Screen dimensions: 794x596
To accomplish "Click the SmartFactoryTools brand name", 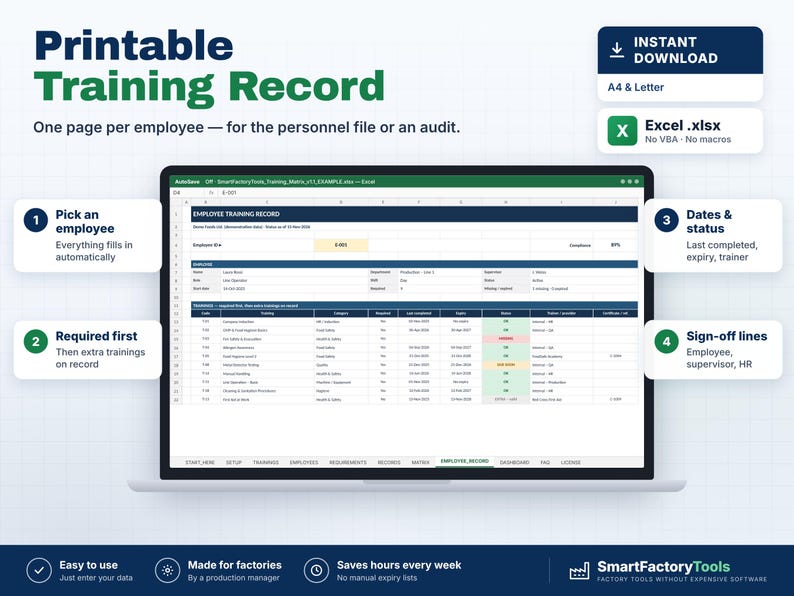I will pos(663,567).
